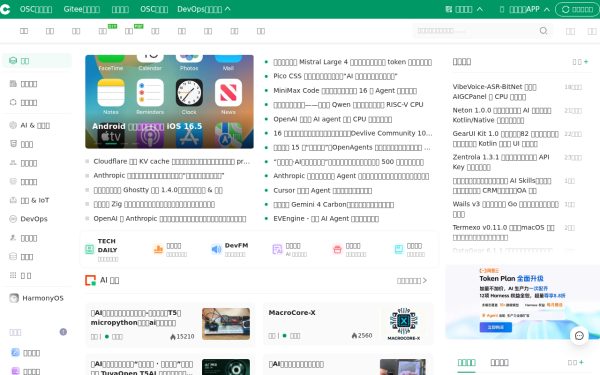Click the red gift box shortcut icon

coord(337,249)
